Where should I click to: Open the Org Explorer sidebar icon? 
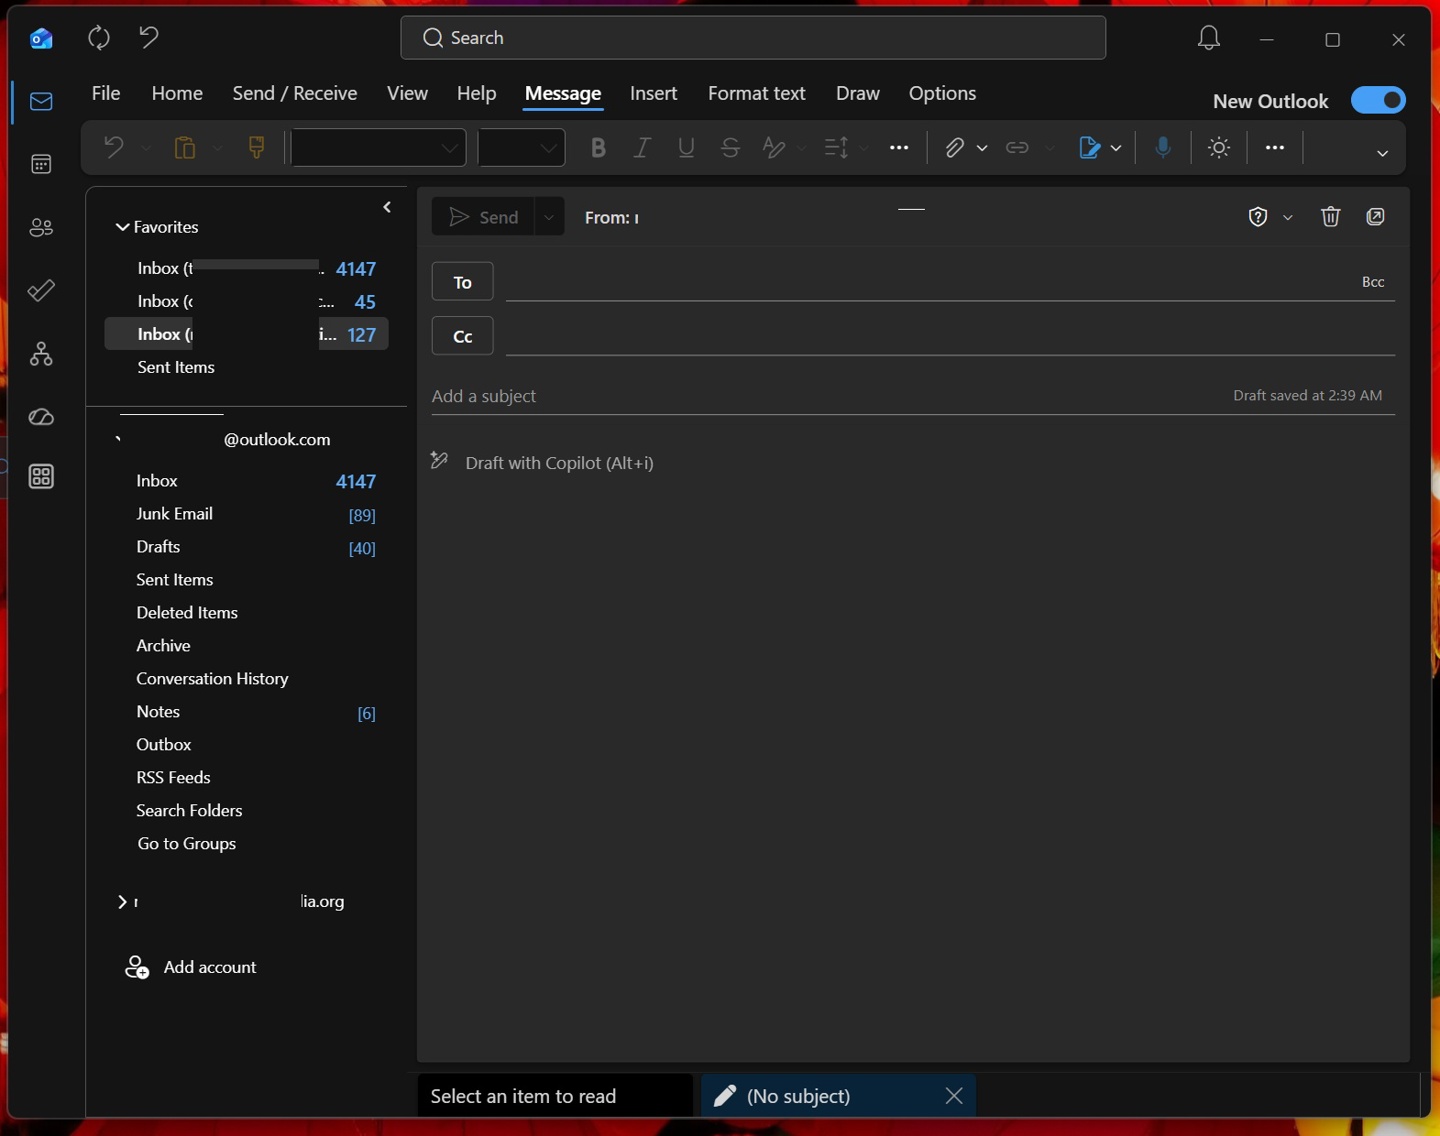pos(41,354)
